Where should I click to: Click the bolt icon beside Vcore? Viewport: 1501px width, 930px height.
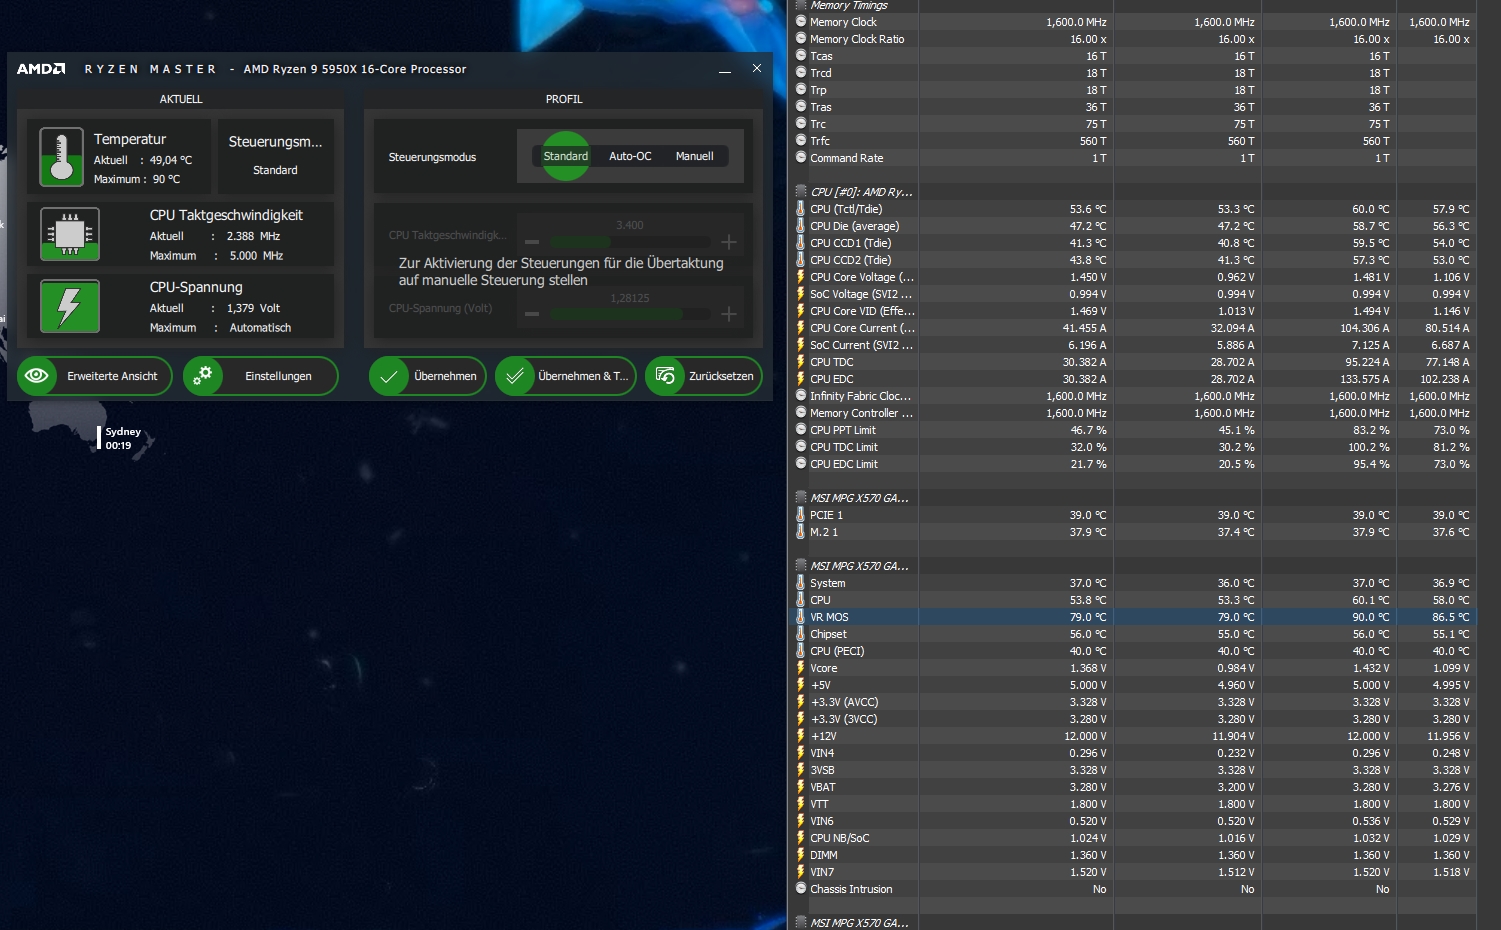(x=801, y=668)
